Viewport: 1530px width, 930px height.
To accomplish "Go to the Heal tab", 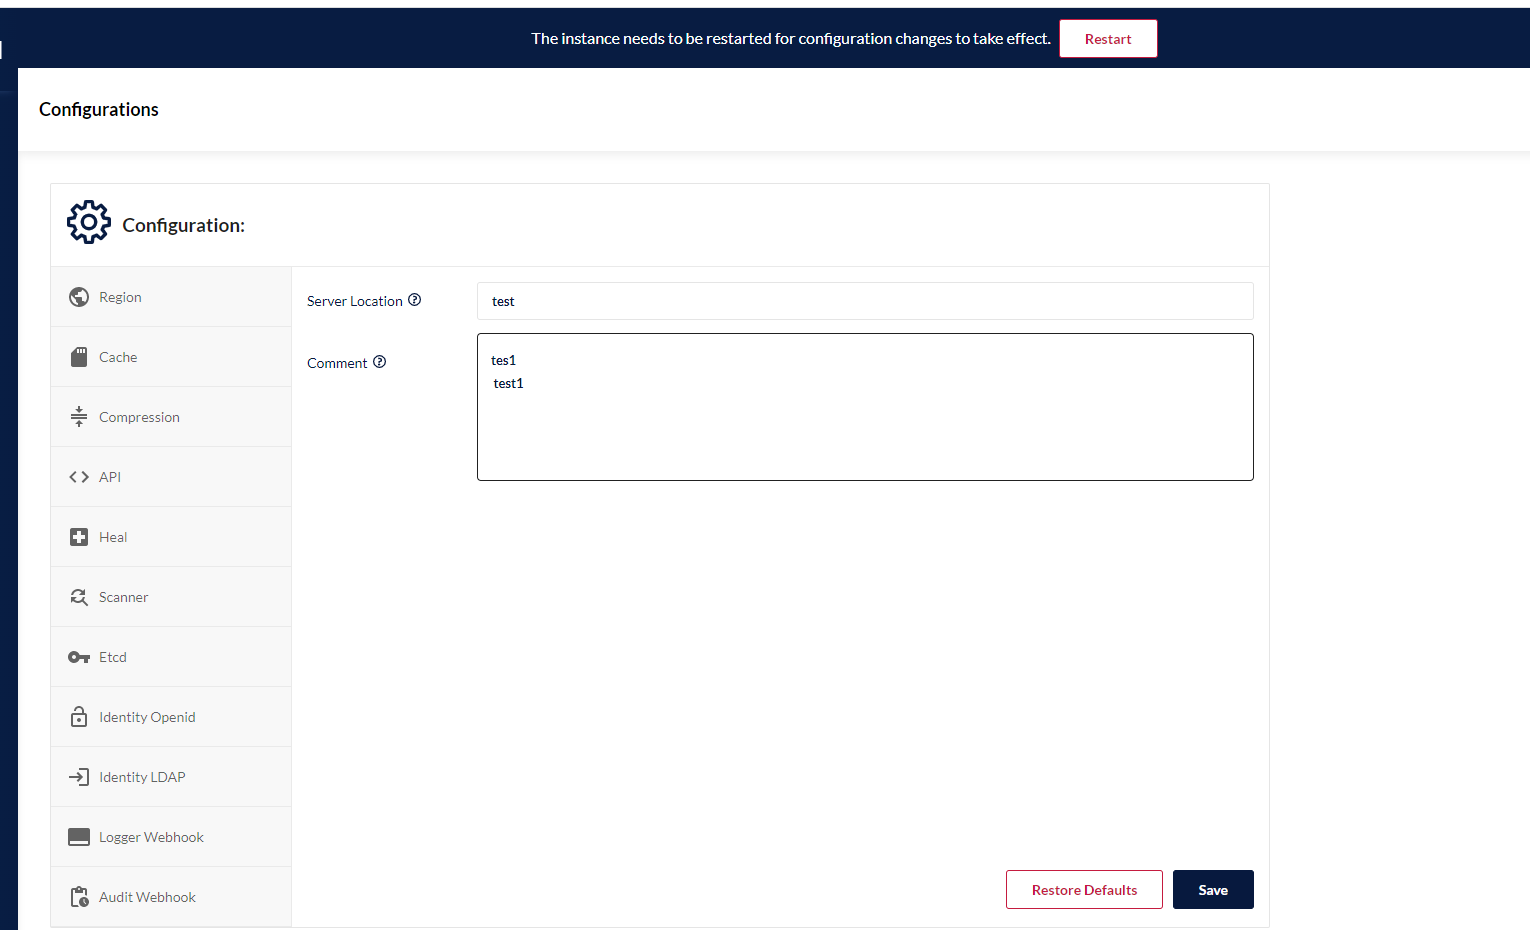I will tap(171, 537).
